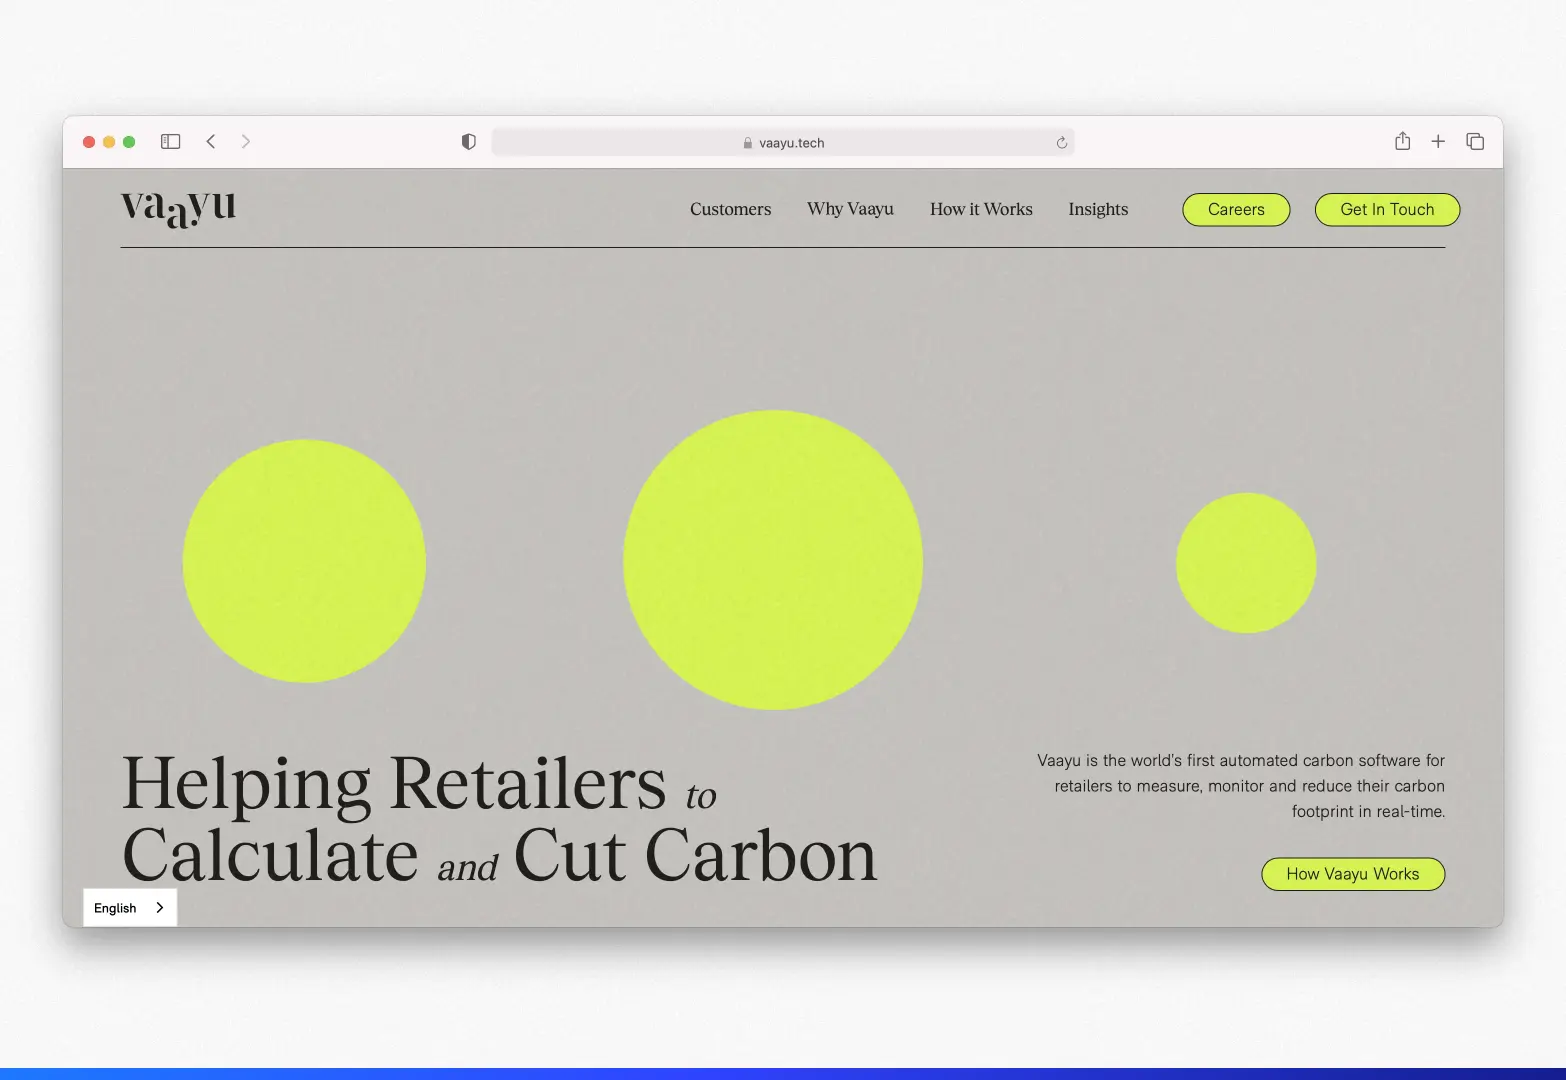Click the largest yellow circle graphic

tap(773, 559)
